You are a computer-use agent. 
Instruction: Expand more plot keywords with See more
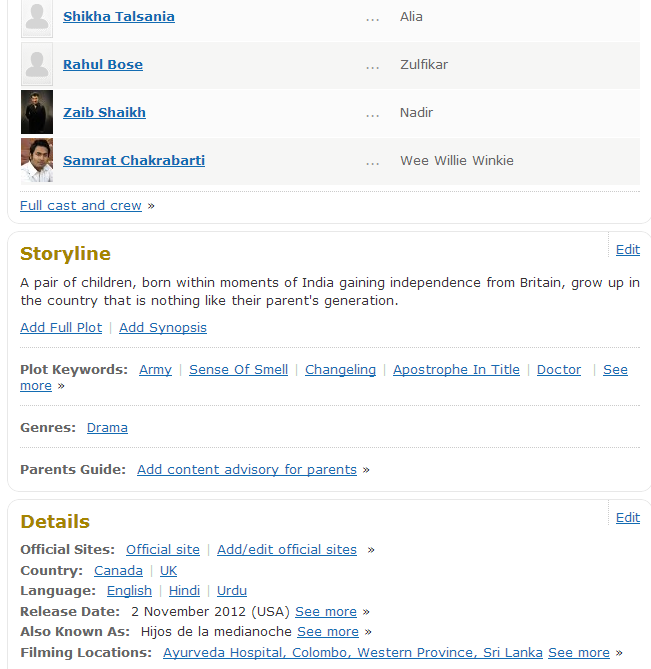pyautogui.click(x=615, y=370)
